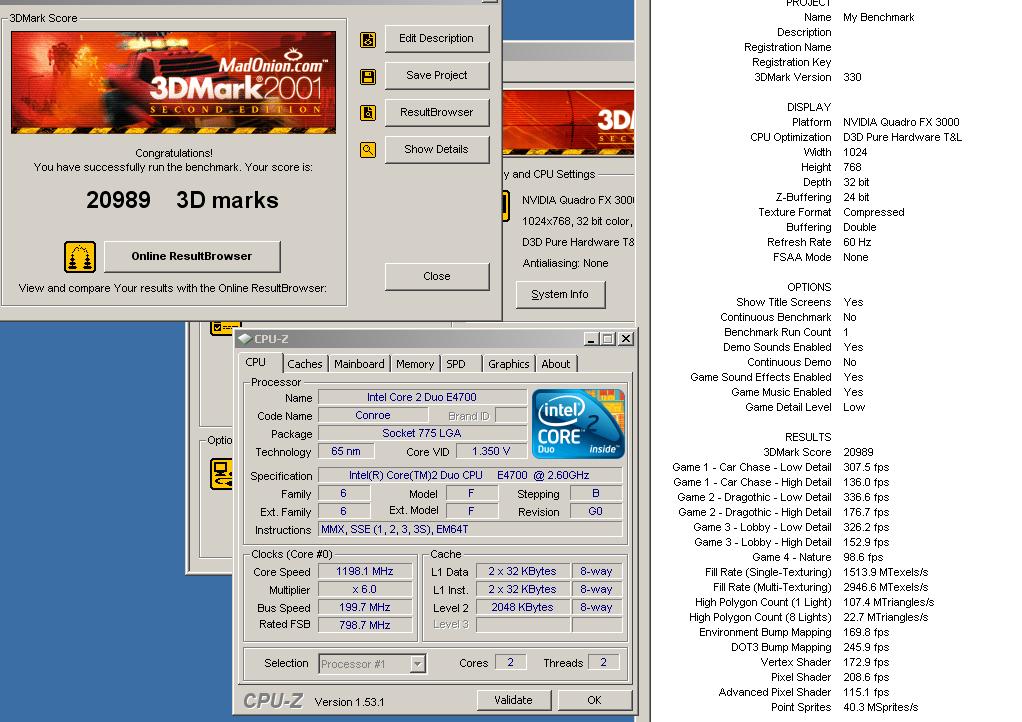Viewport: 1022px width, 722px height.
Task: Click the Save Project floppy disk icon
Action: [368, 75]
